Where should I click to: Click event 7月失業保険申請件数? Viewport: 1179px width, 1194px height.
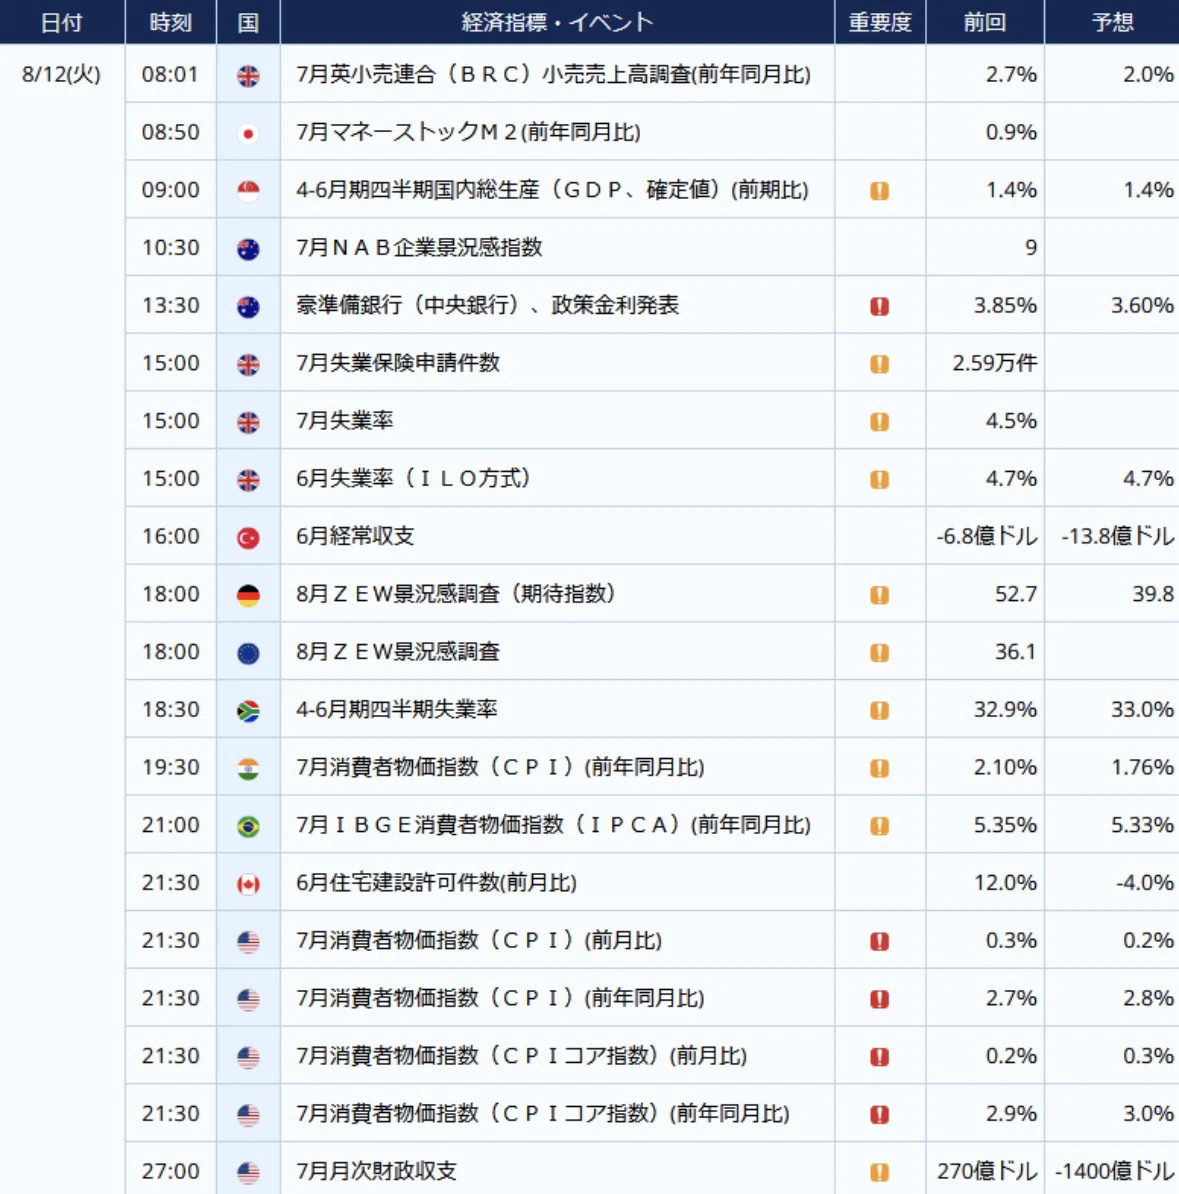[x=398, y=362]
